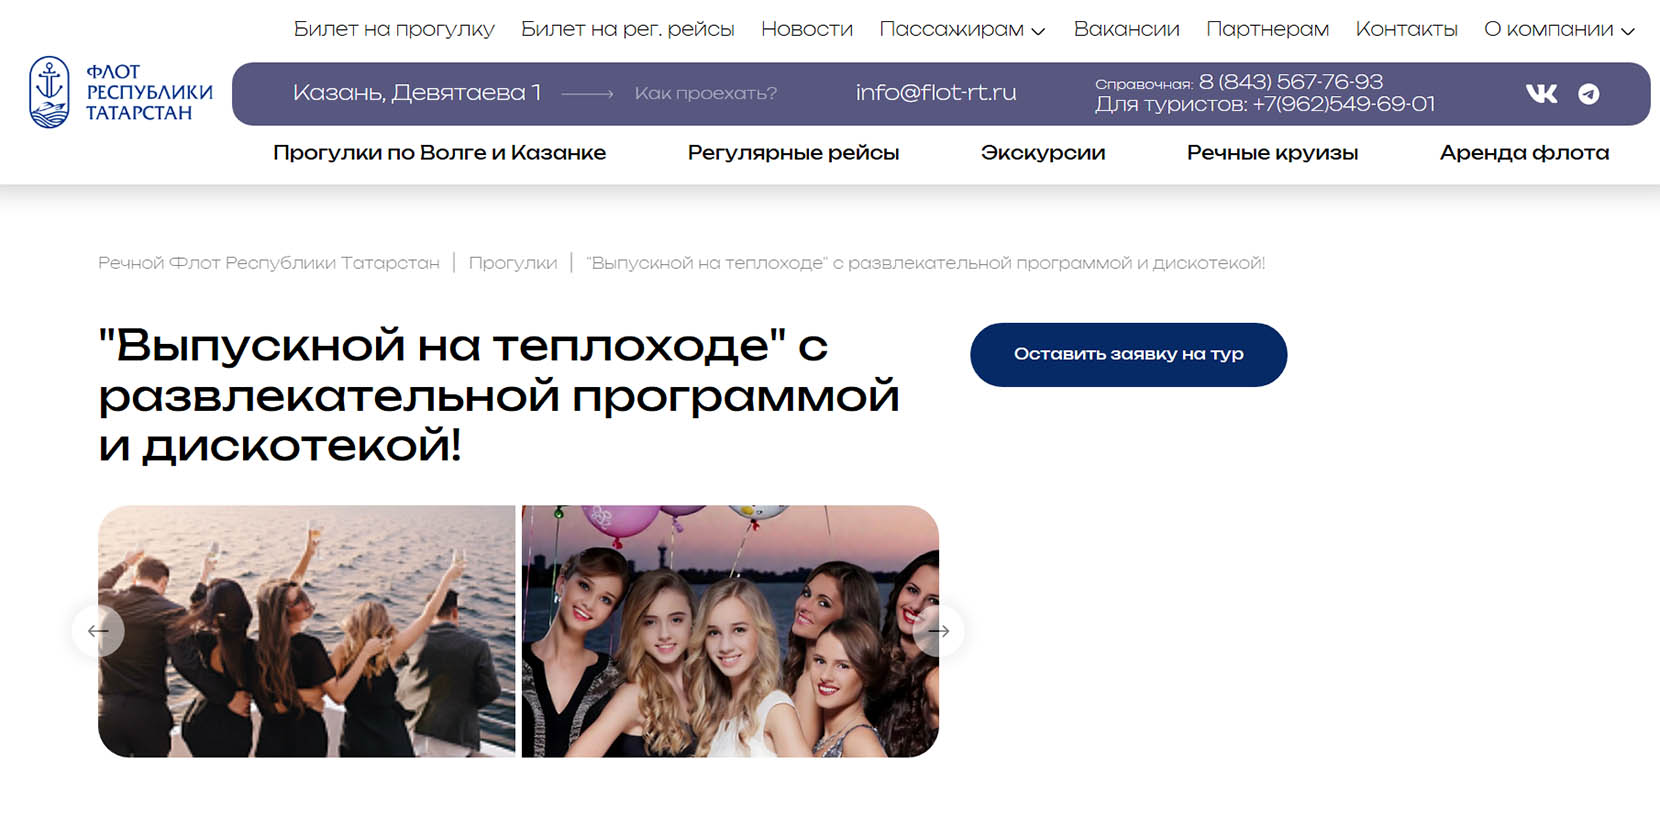This screenshot has width=1660, height=830.
Task: Open the photo of girls with balloons
Action: tap(730, 631)
